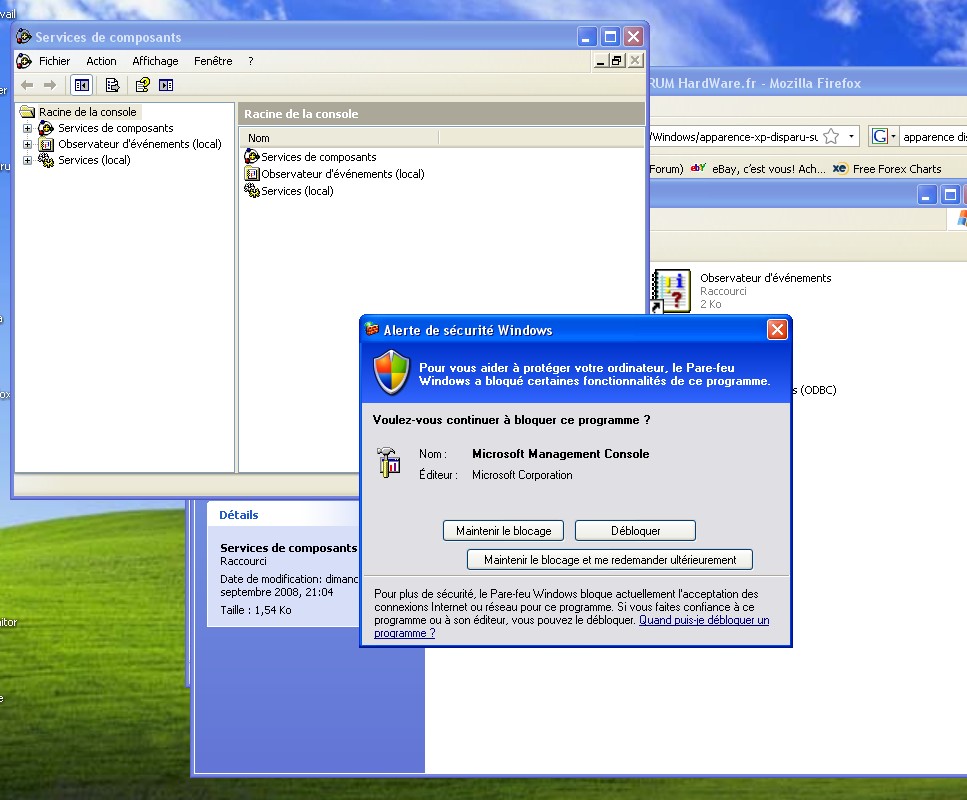Click the Nom column header
Image resolution: width=967 pixels, height=800 pixels.
(x=339, y=138)
